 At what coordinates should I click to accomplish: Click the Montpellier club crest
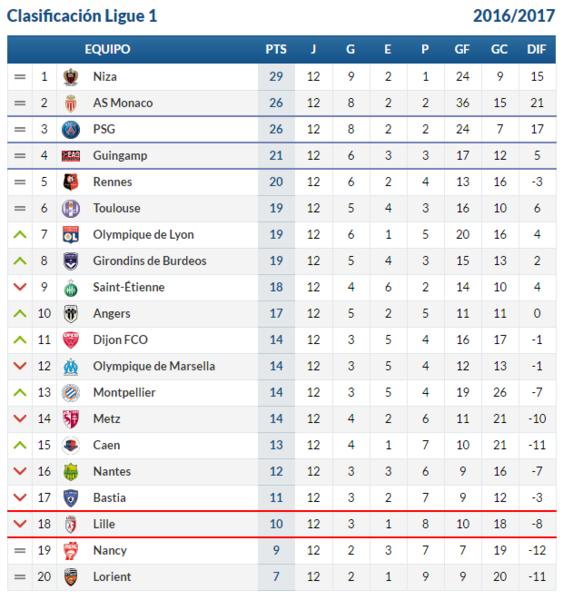pos(71,393)
